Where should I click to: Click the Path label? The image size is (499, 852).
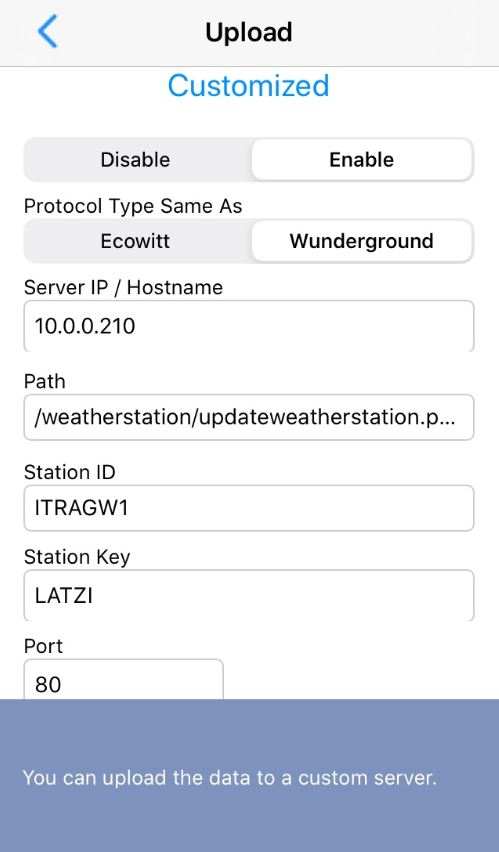click(x=45, y=381)
